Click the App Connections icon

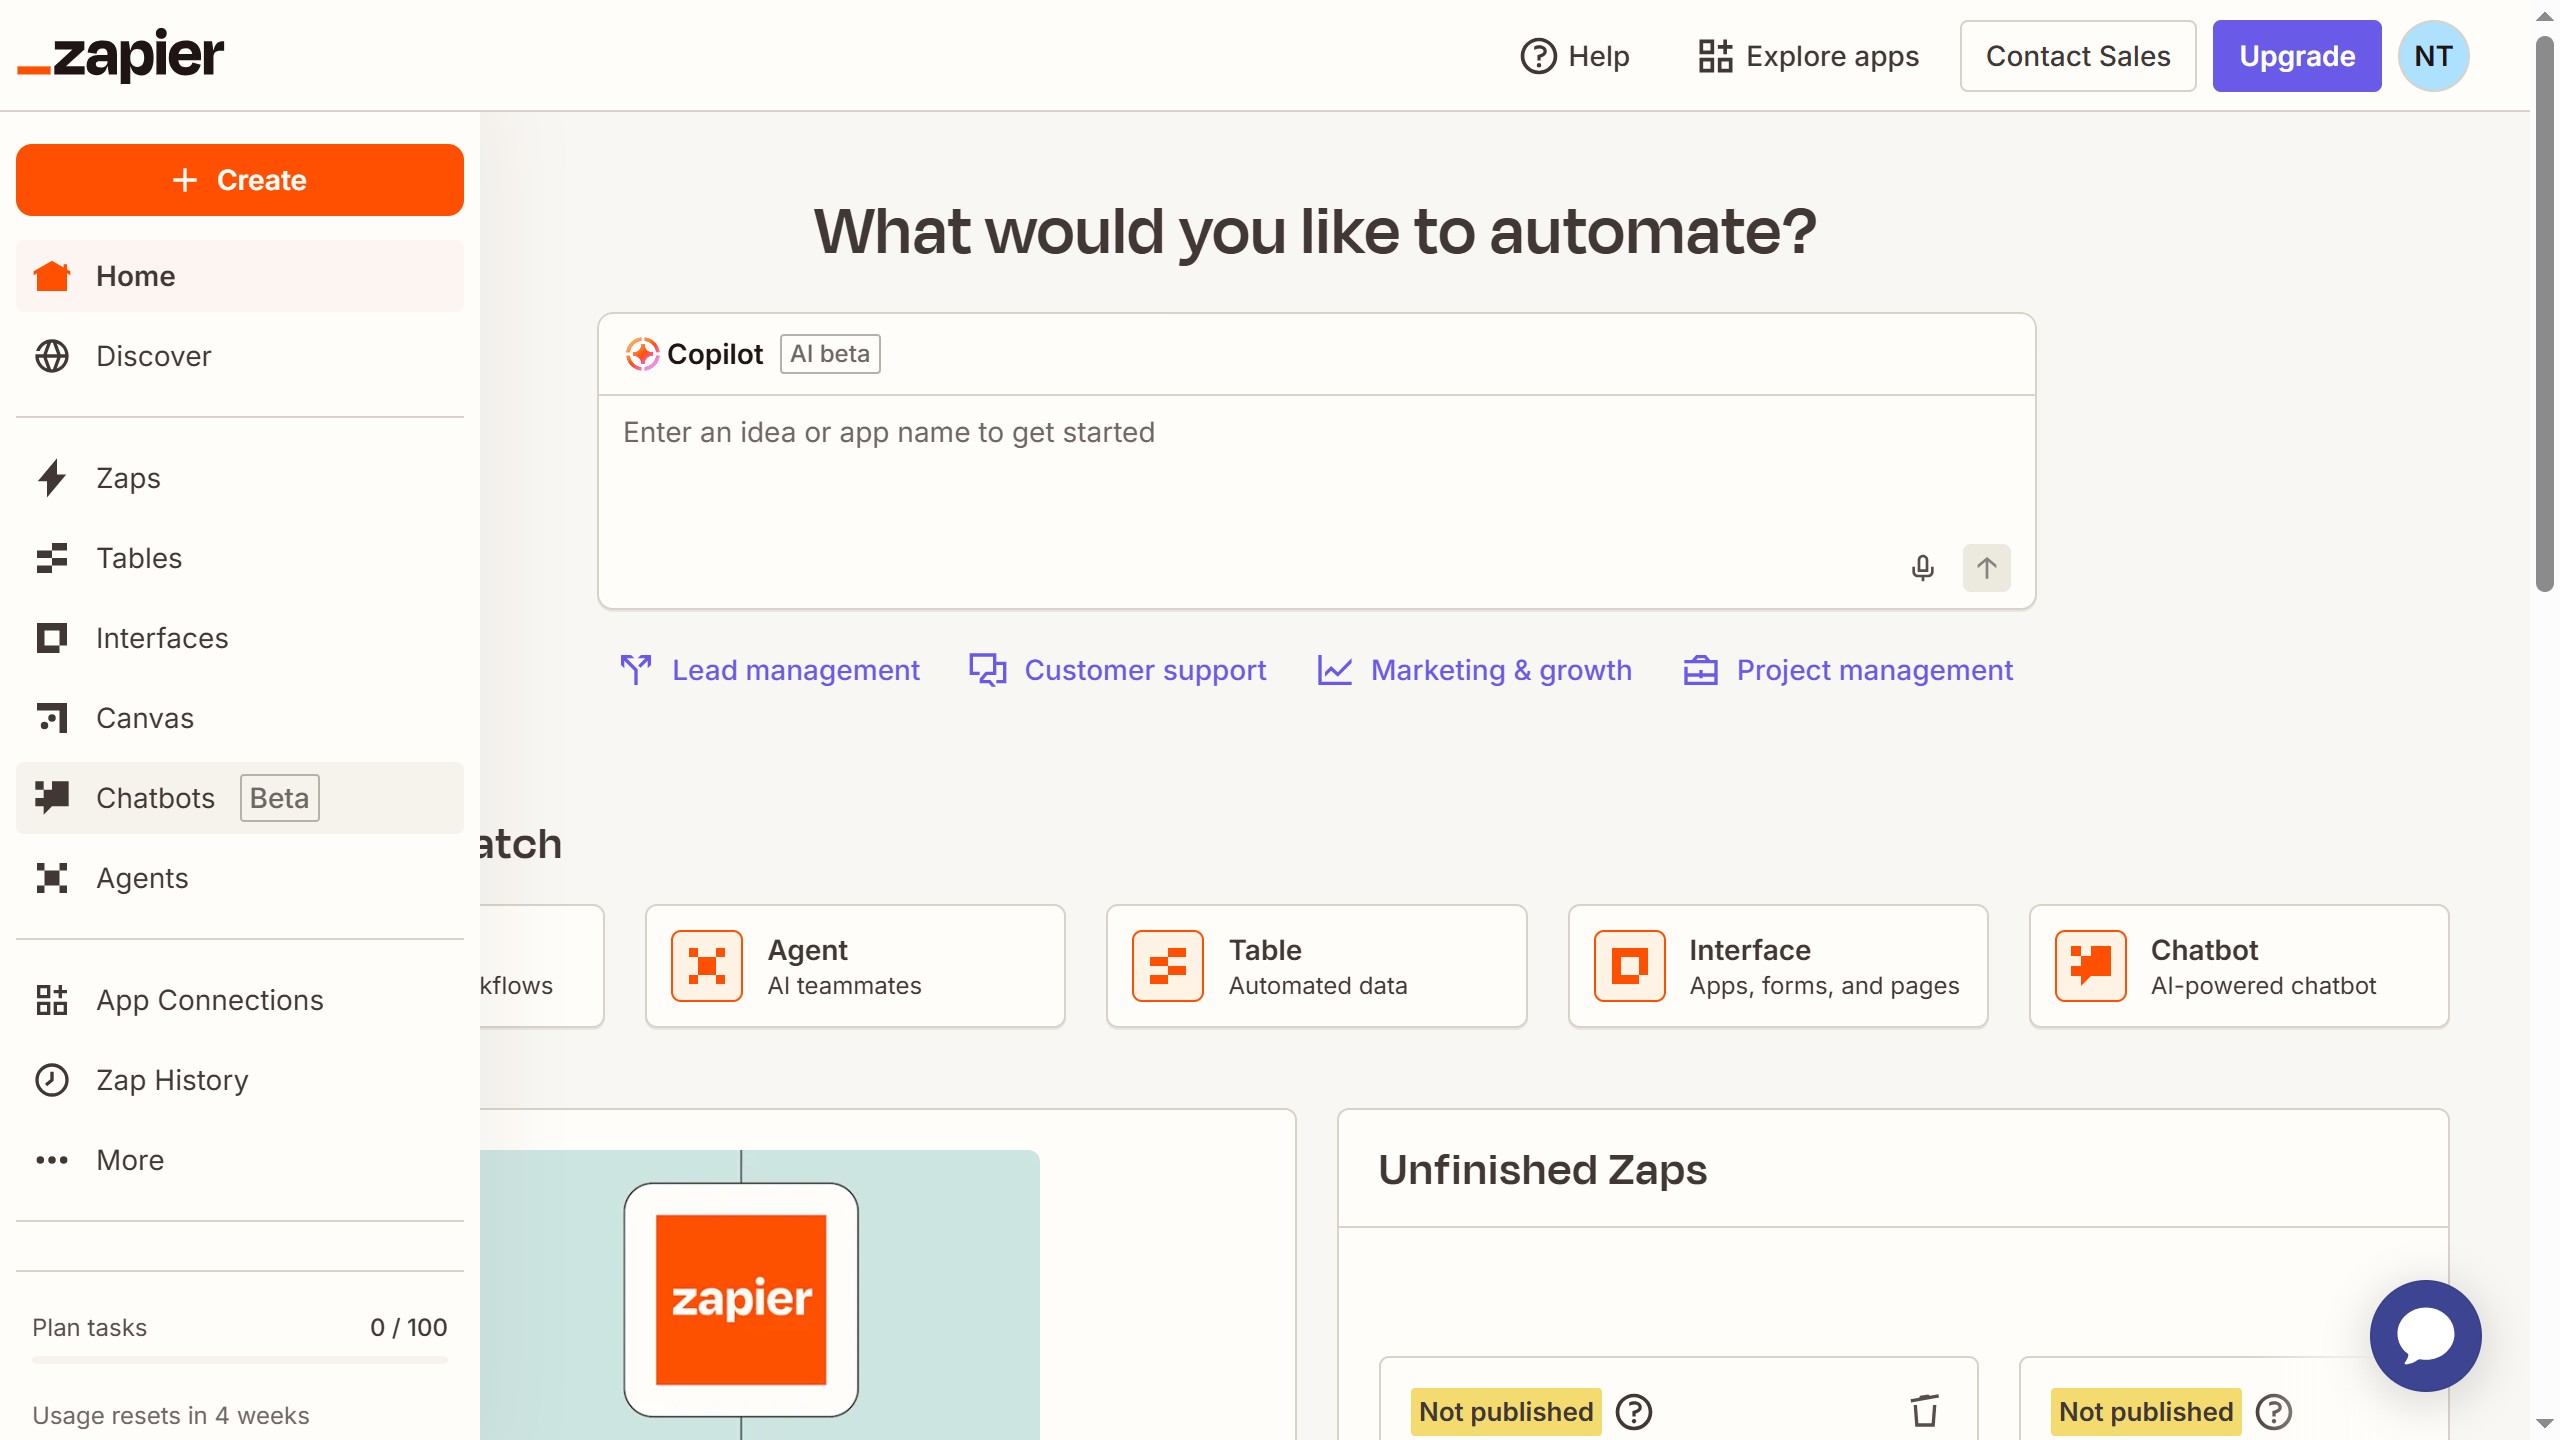click(x=52, y=1000)
